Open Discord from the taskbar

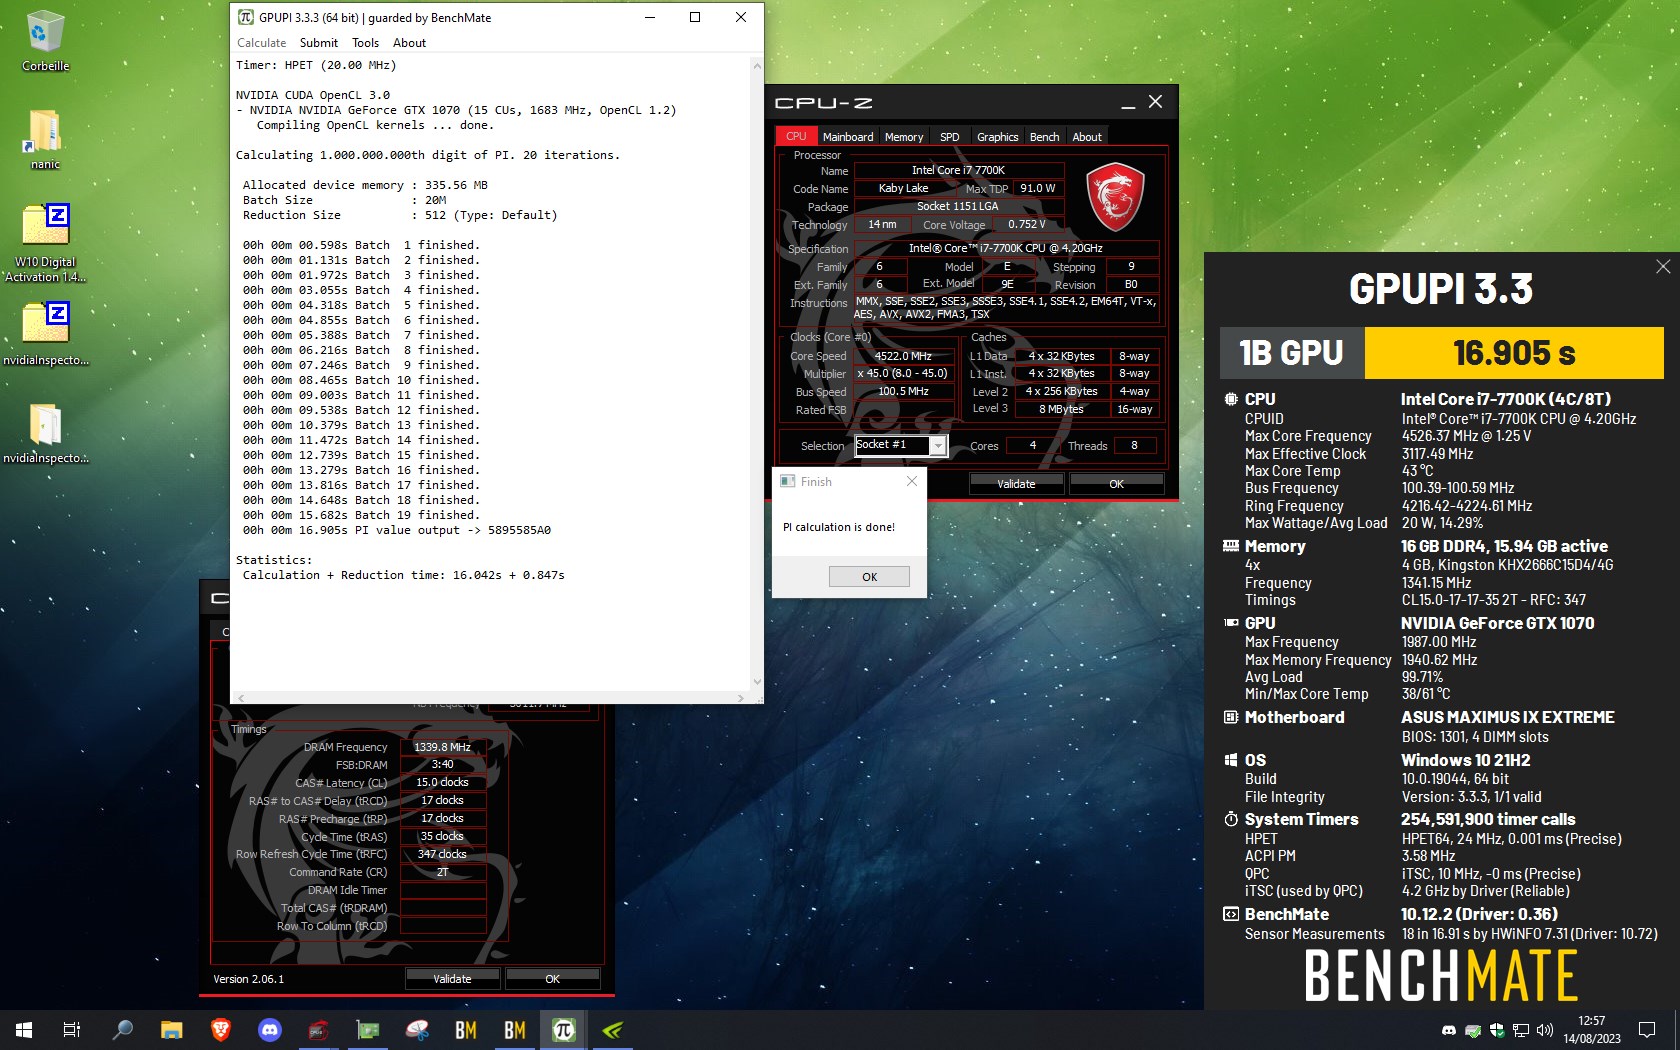pyautogui.click(x=270, y=1029)
